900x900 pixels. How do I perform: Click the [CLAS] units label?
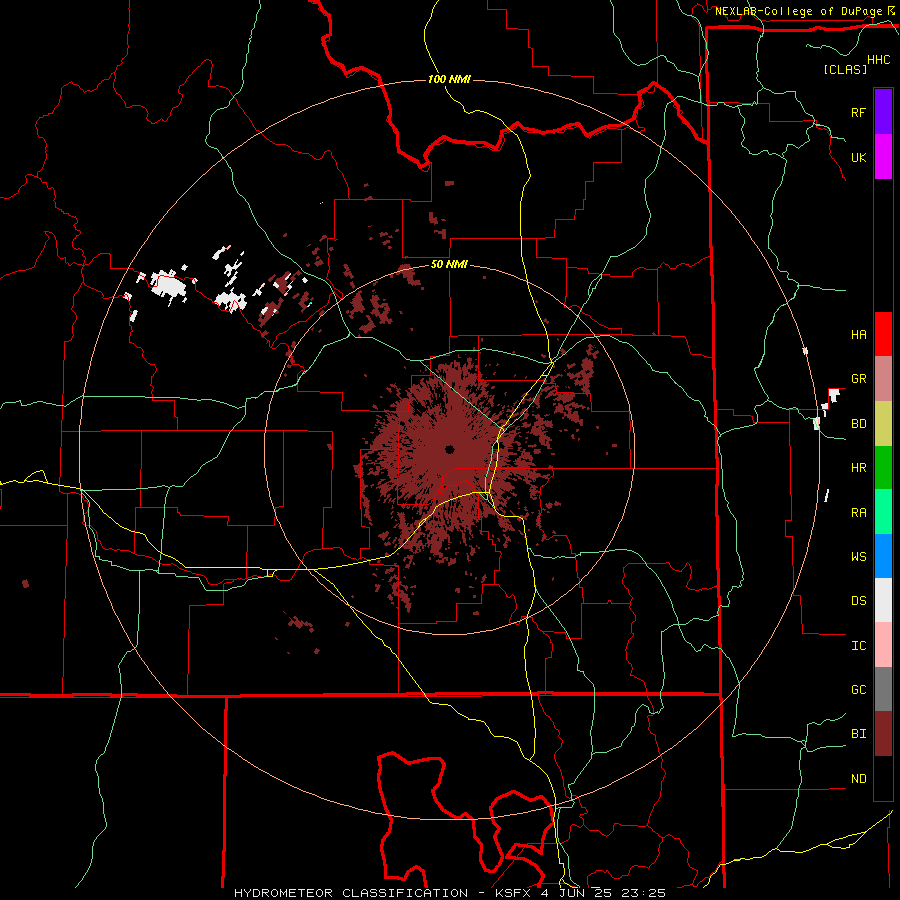(x=845, y=69)
